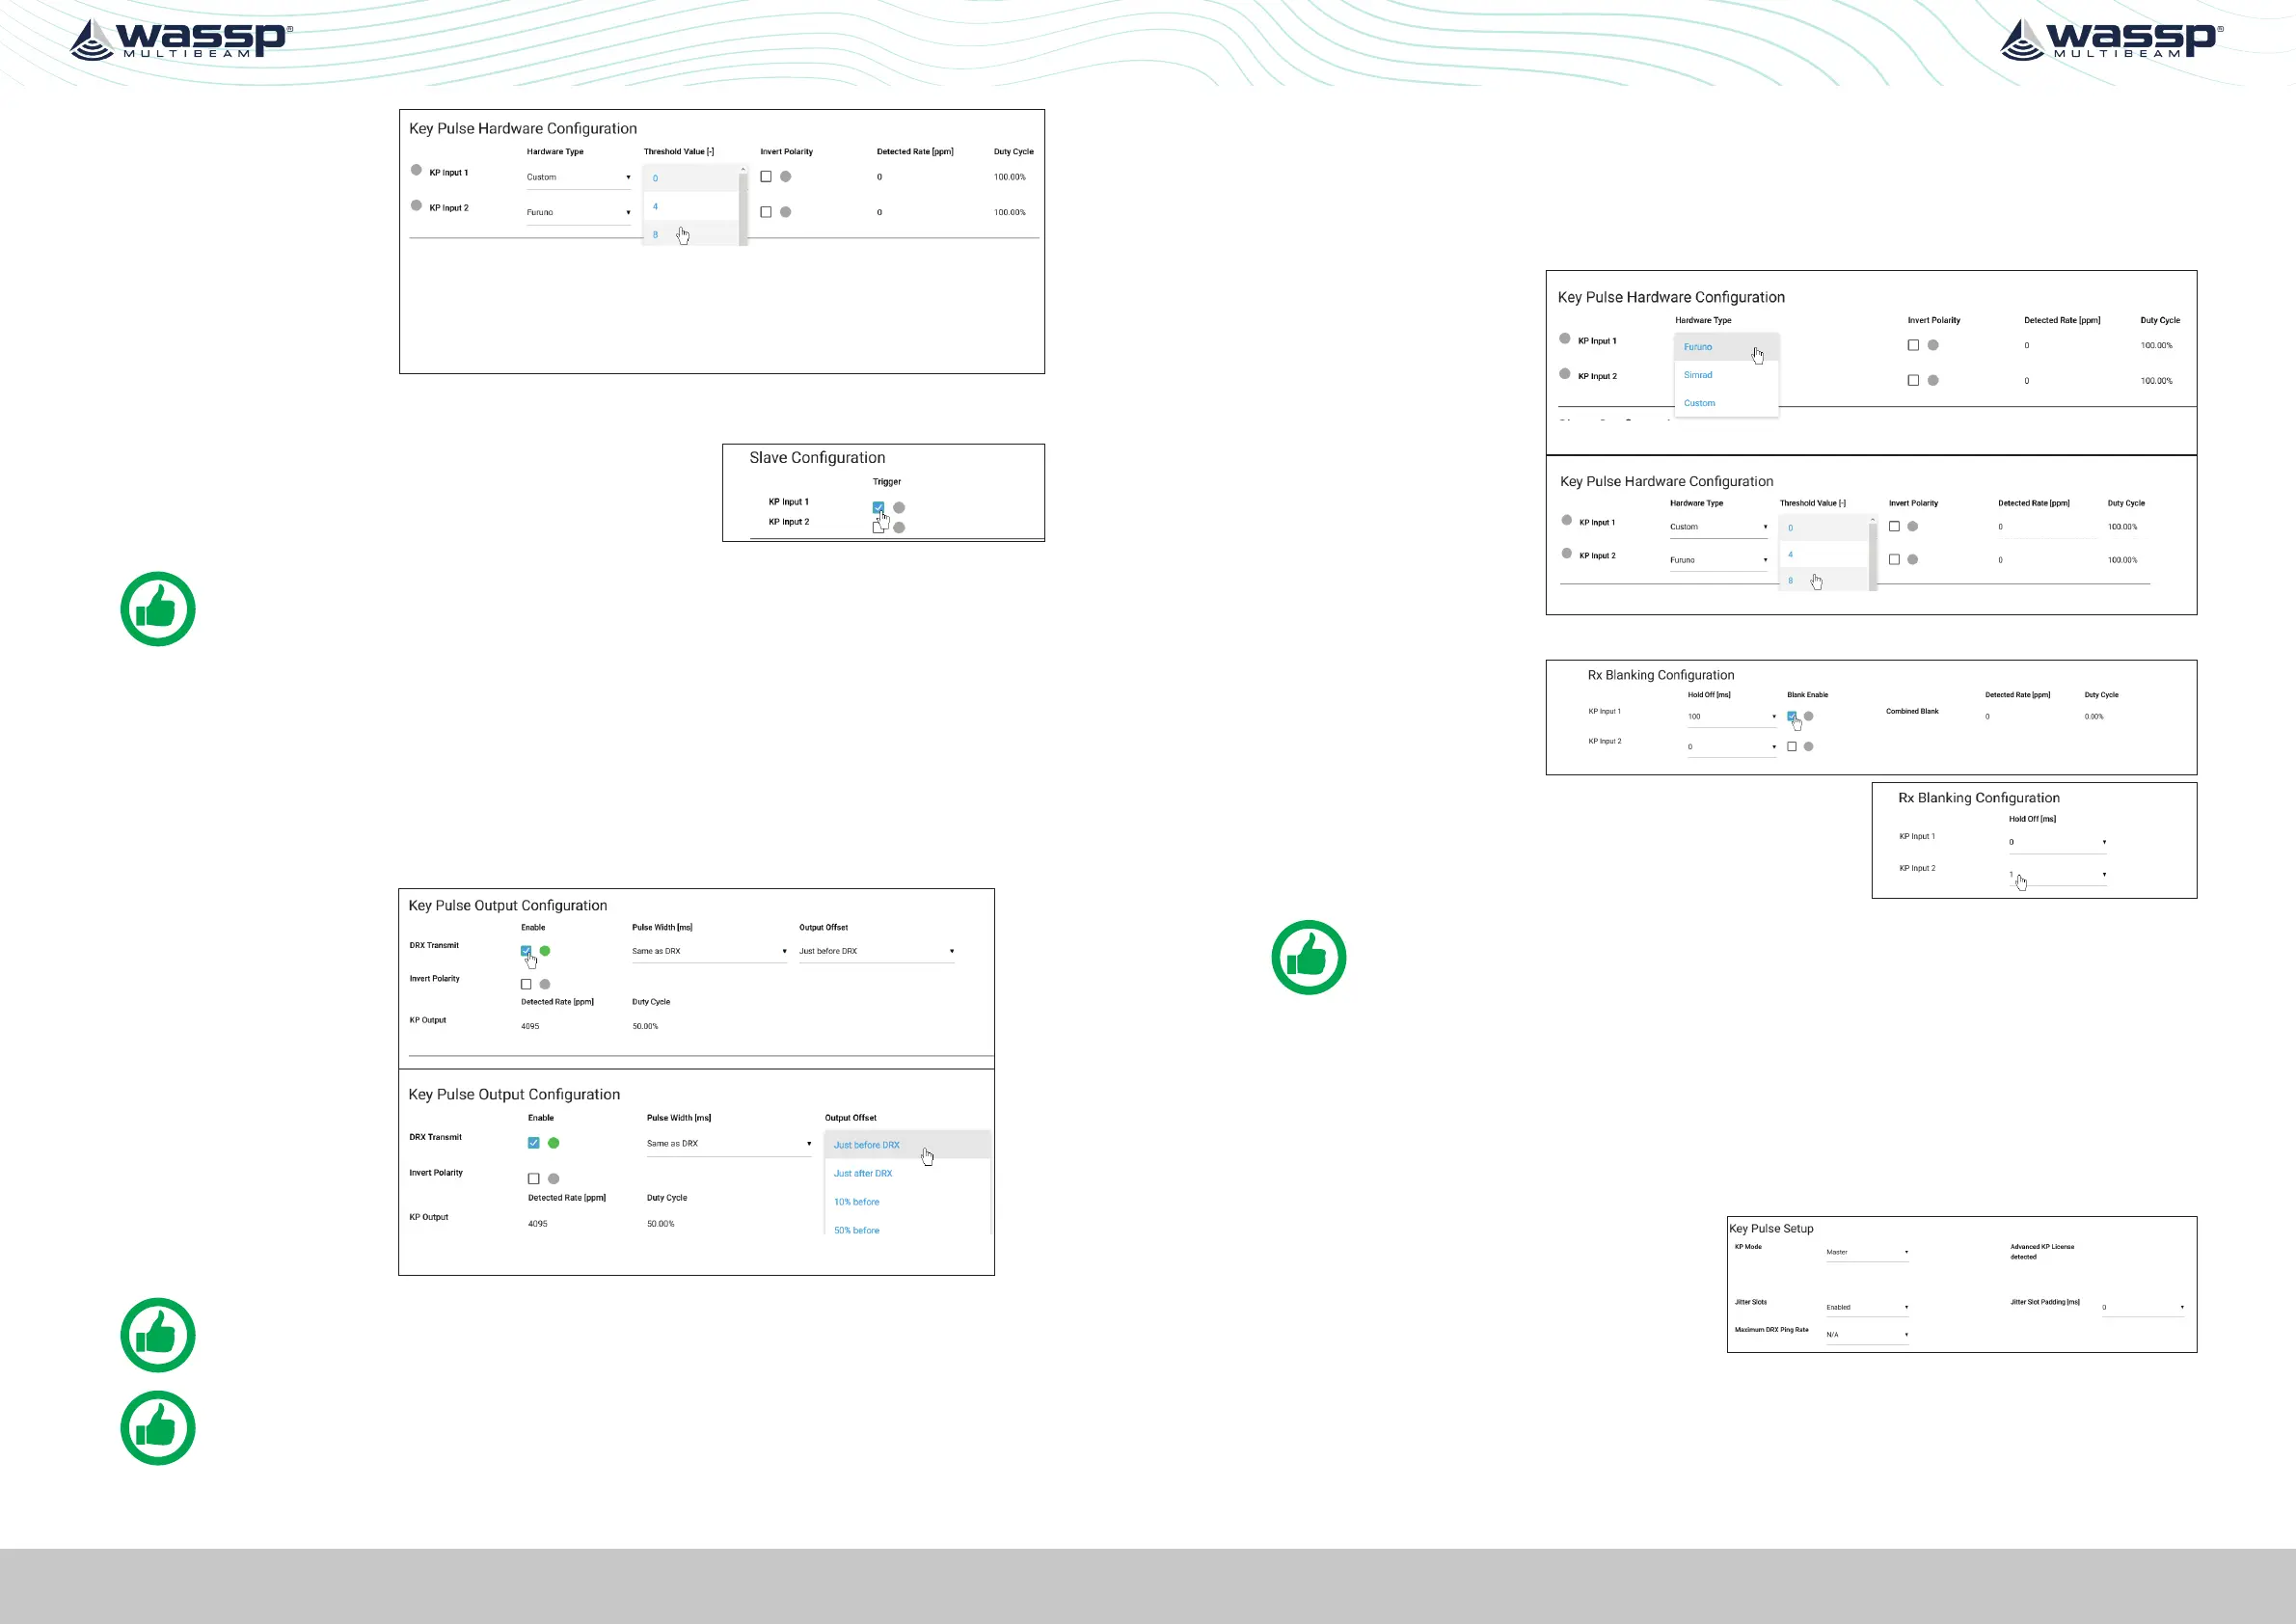2296x1624 pixels.
Task: Click the bottom-most green thumbs-up icon
Action: [158, 1428]
